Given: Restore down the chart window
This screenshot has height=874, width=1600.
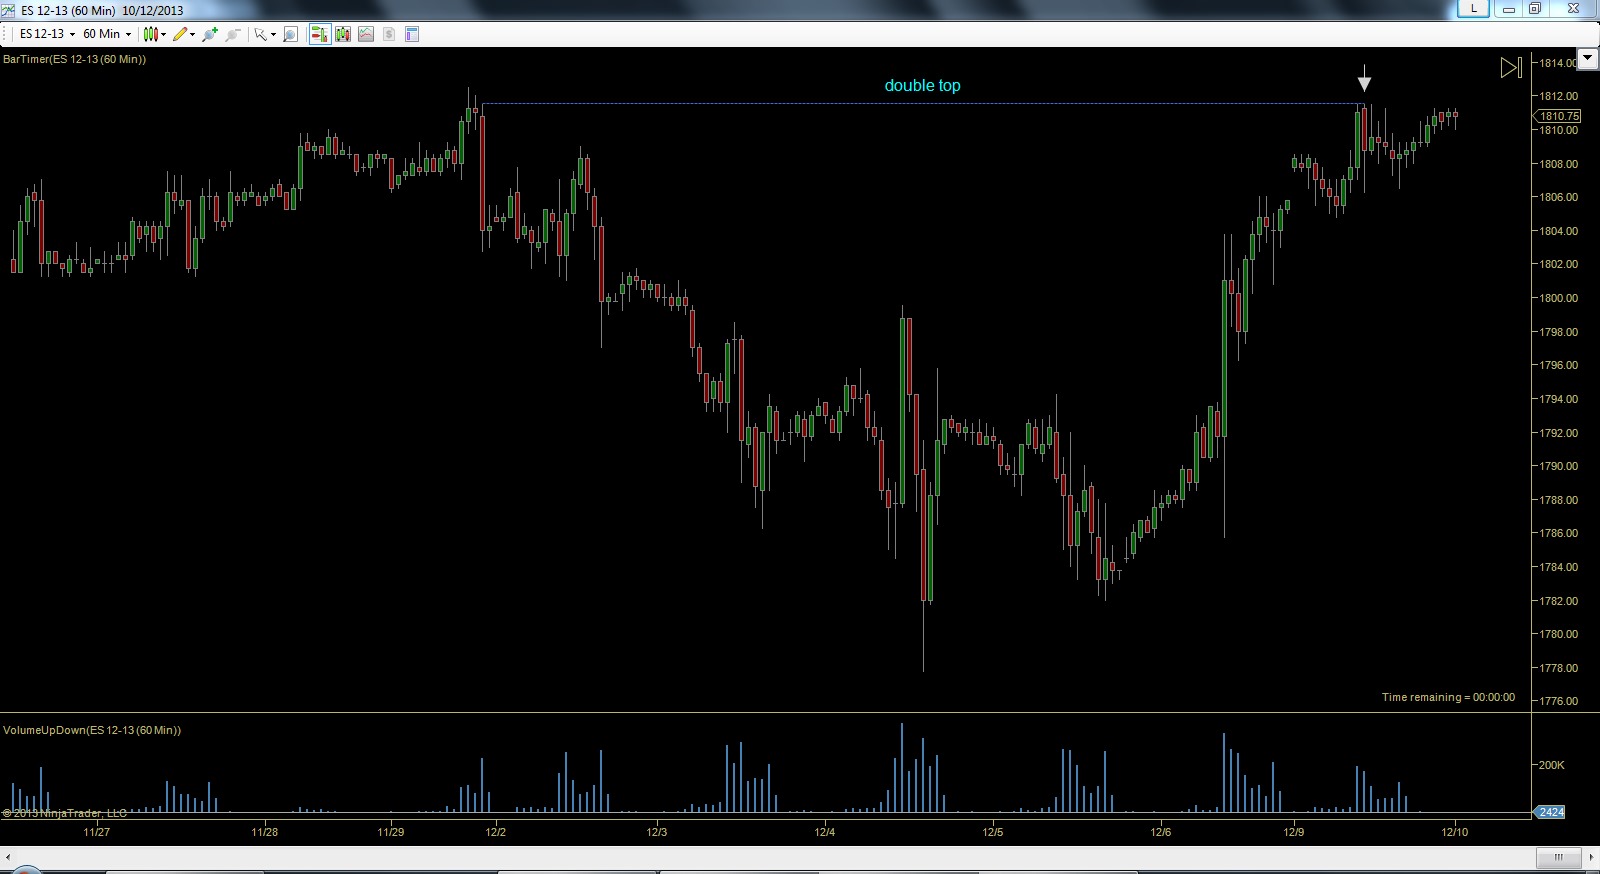Looking at the screenshot, I should [x=1535, y=9].
